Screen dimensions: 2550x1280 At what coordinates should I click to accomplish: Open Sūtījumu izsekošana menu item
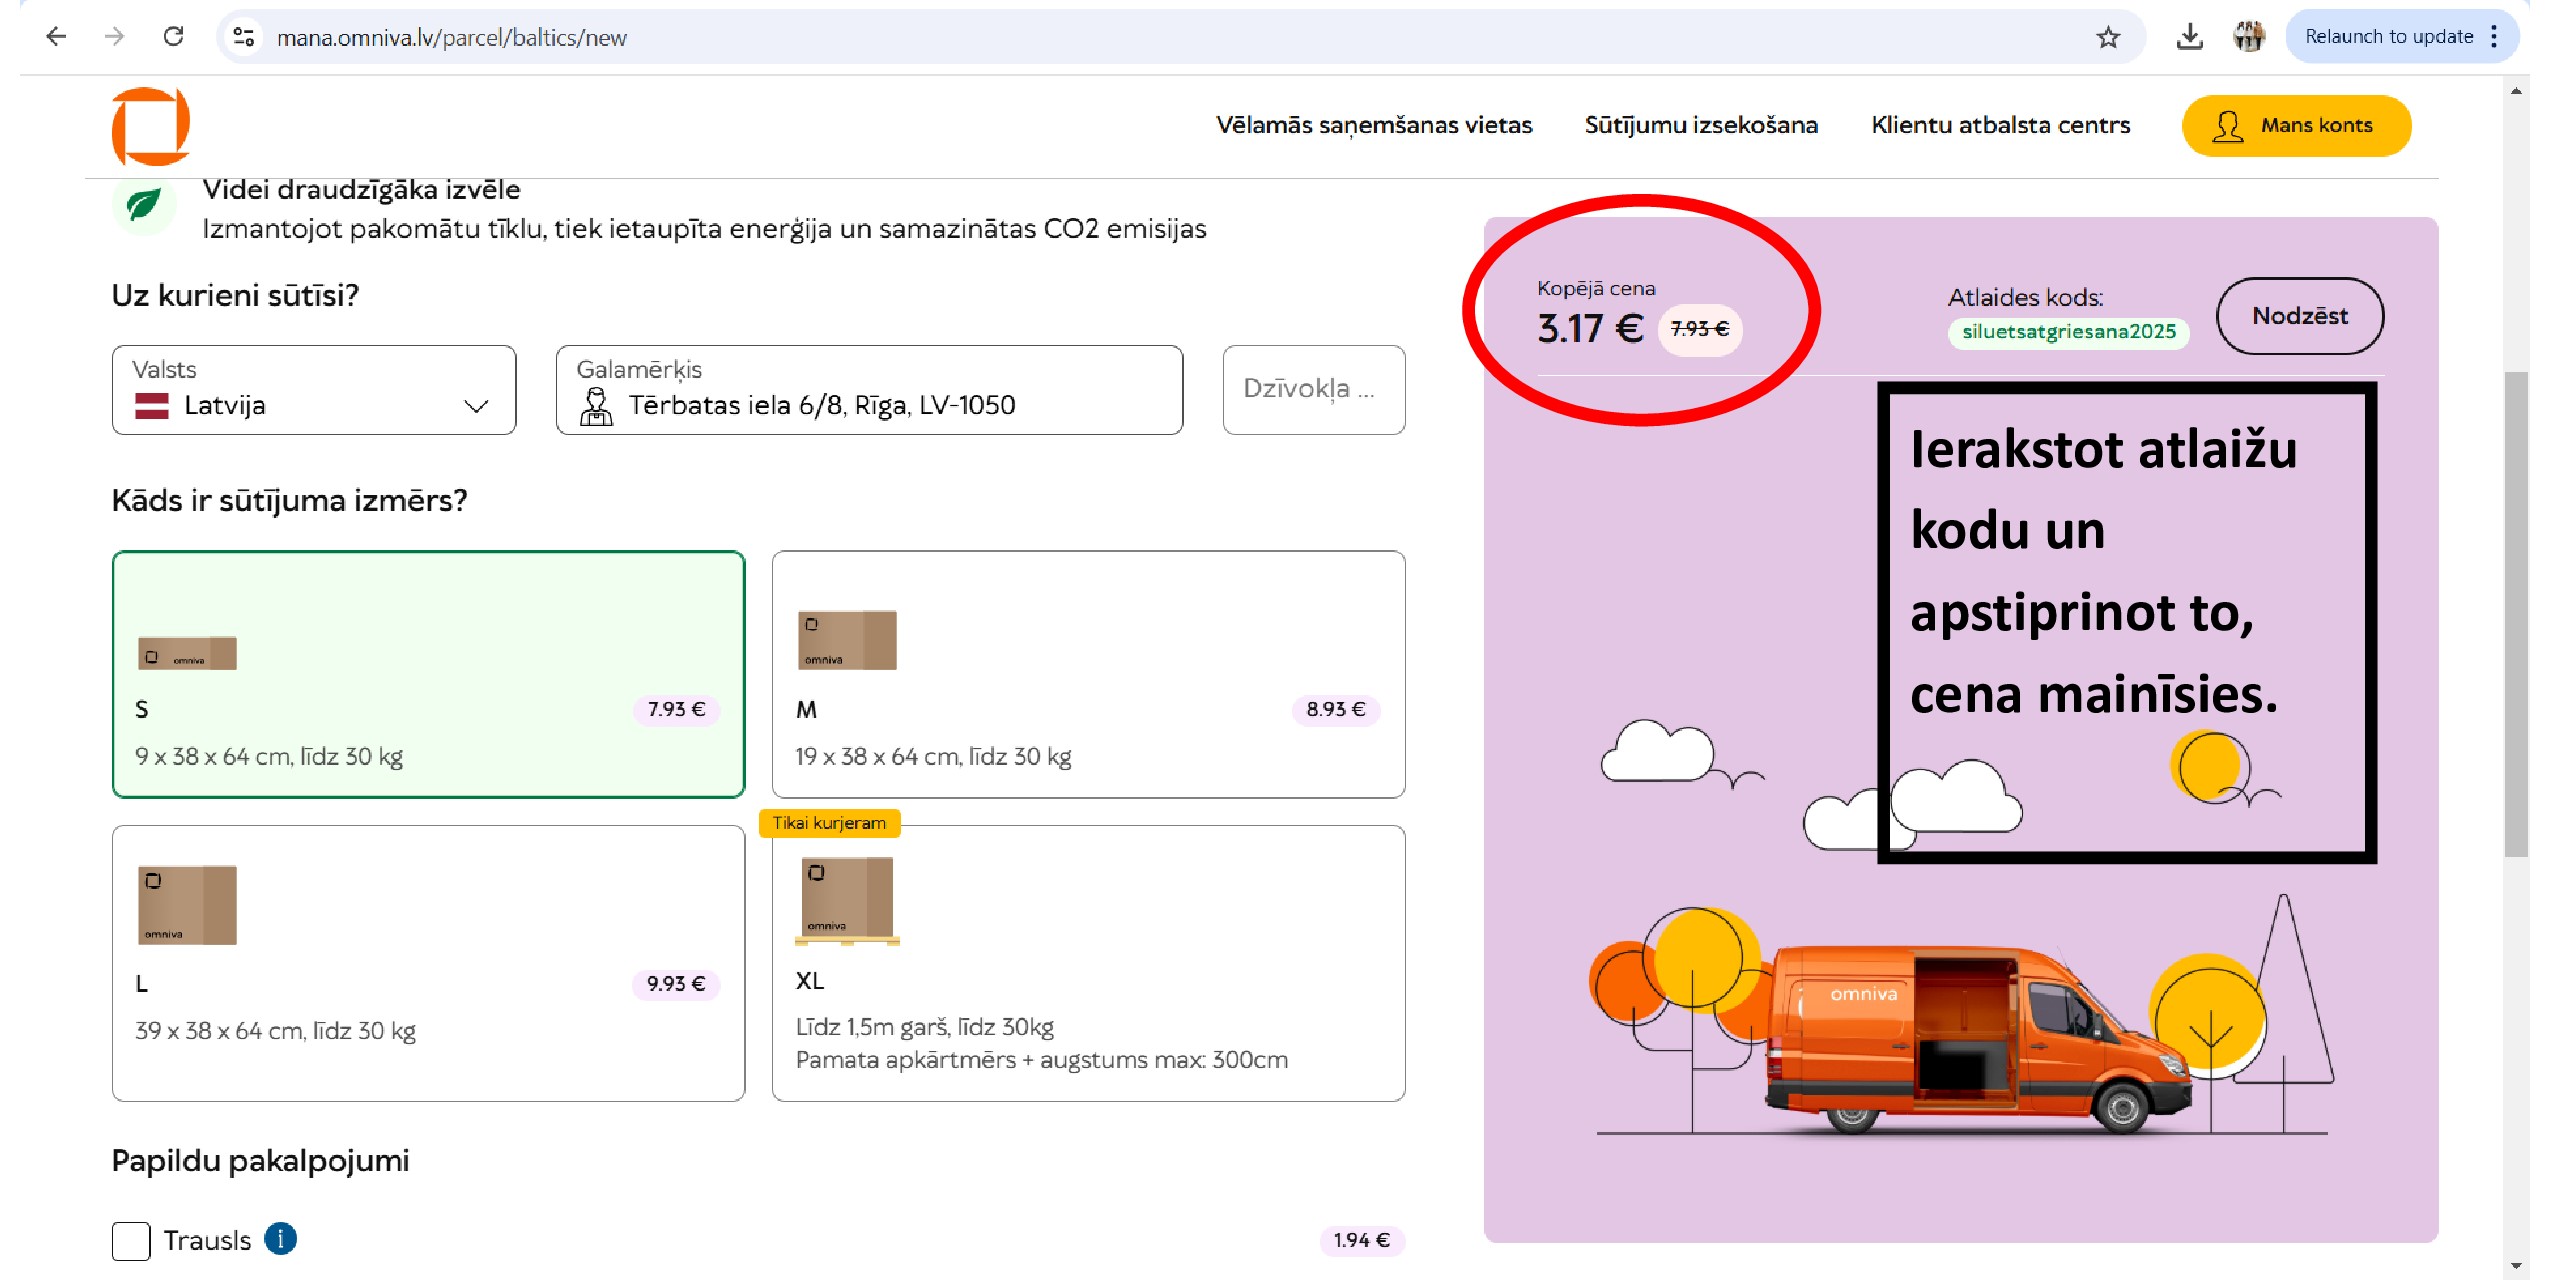point(1701,125)
